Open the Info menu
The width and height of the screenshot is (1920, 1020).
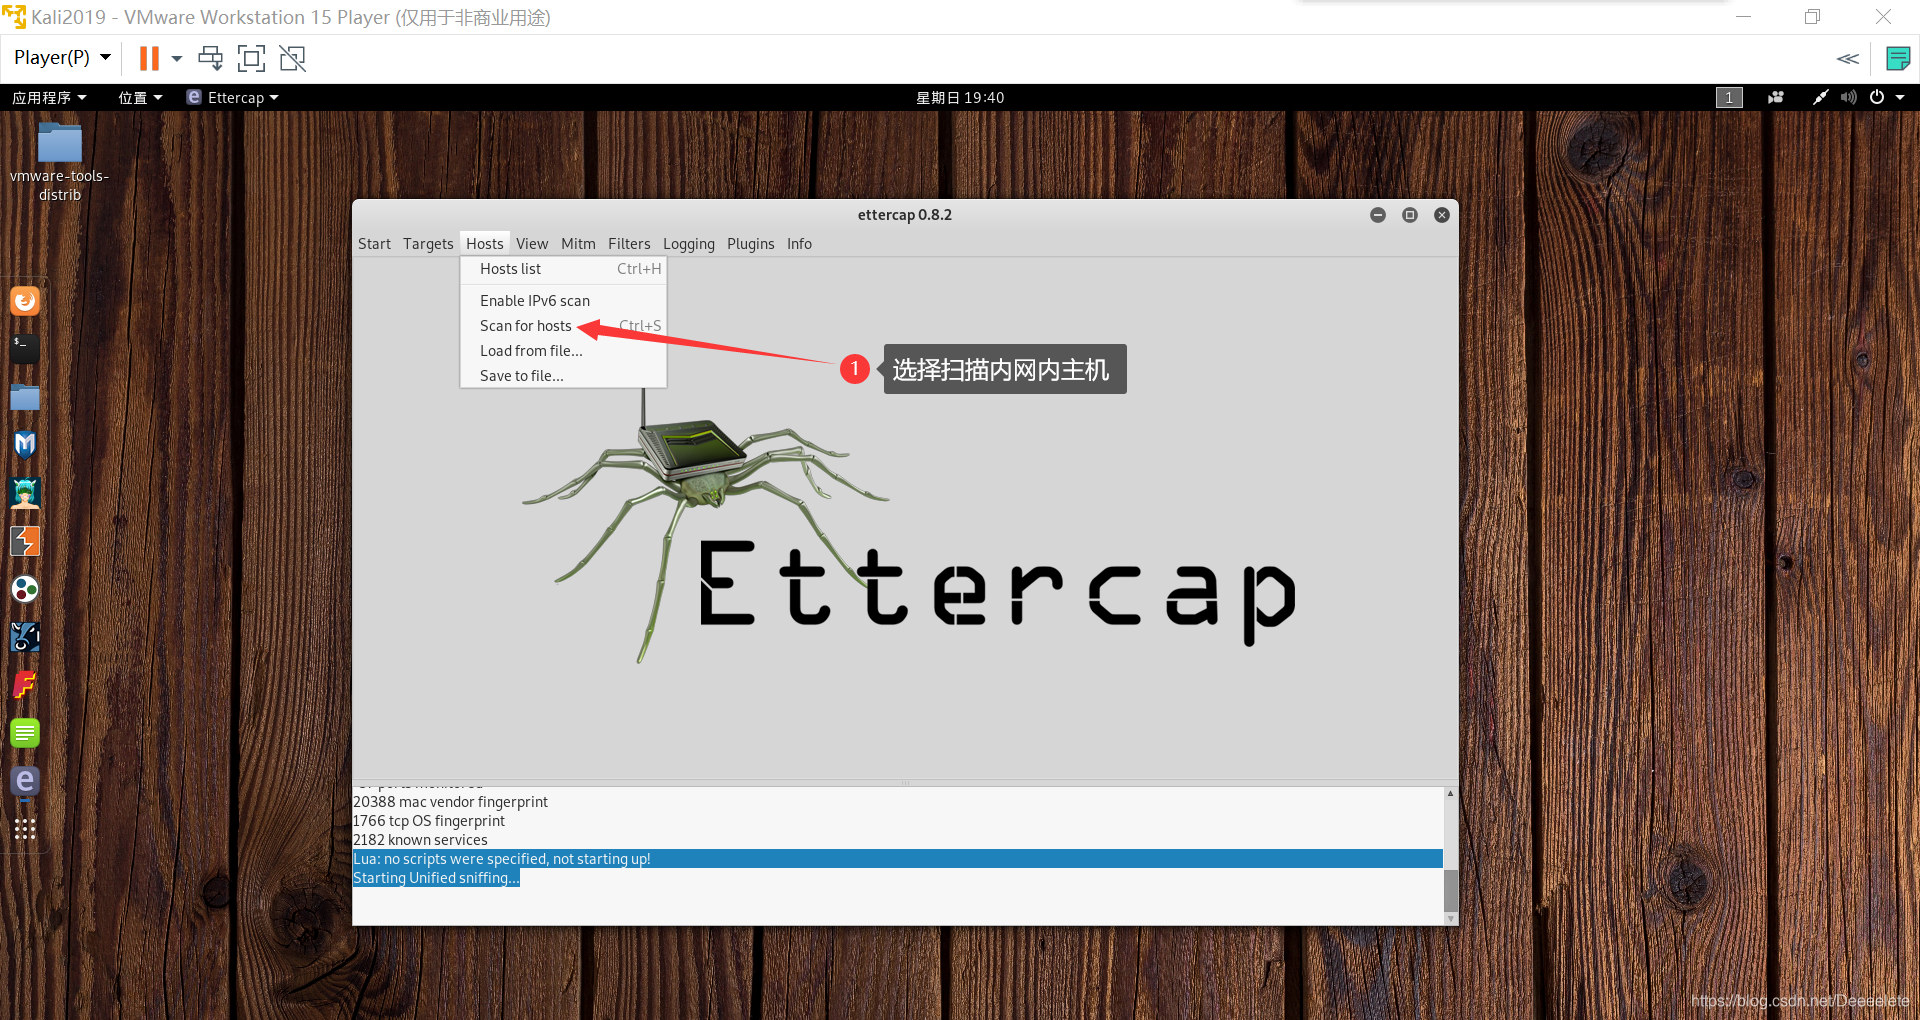799,244
